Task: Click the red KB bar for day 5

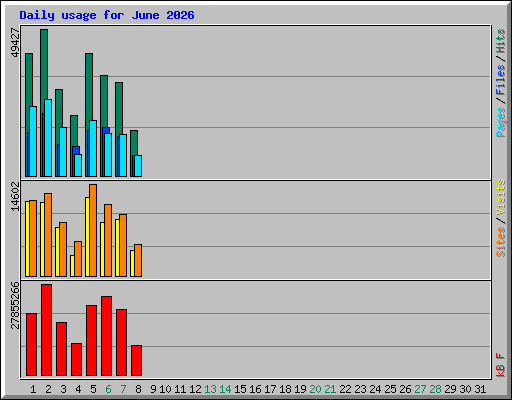Action: [91, 340]
